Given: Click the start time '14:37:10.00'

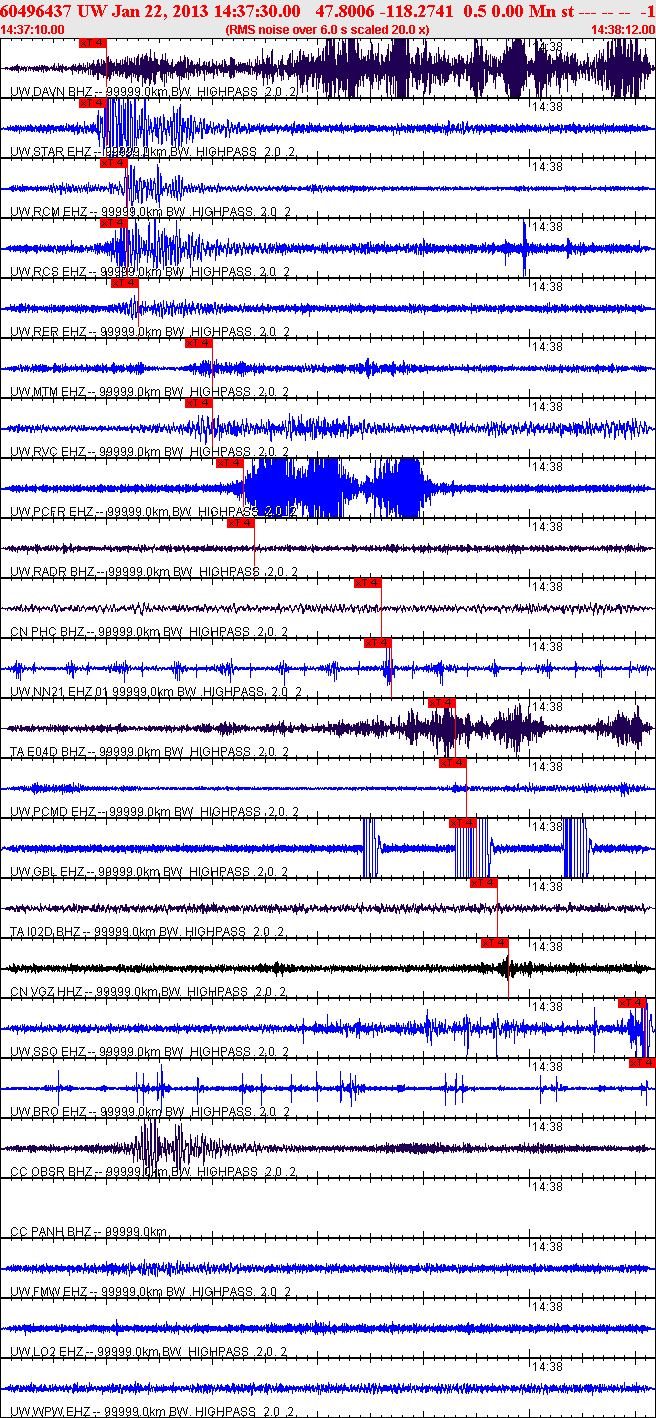Looking at the screenshot, I should point(33,29).
